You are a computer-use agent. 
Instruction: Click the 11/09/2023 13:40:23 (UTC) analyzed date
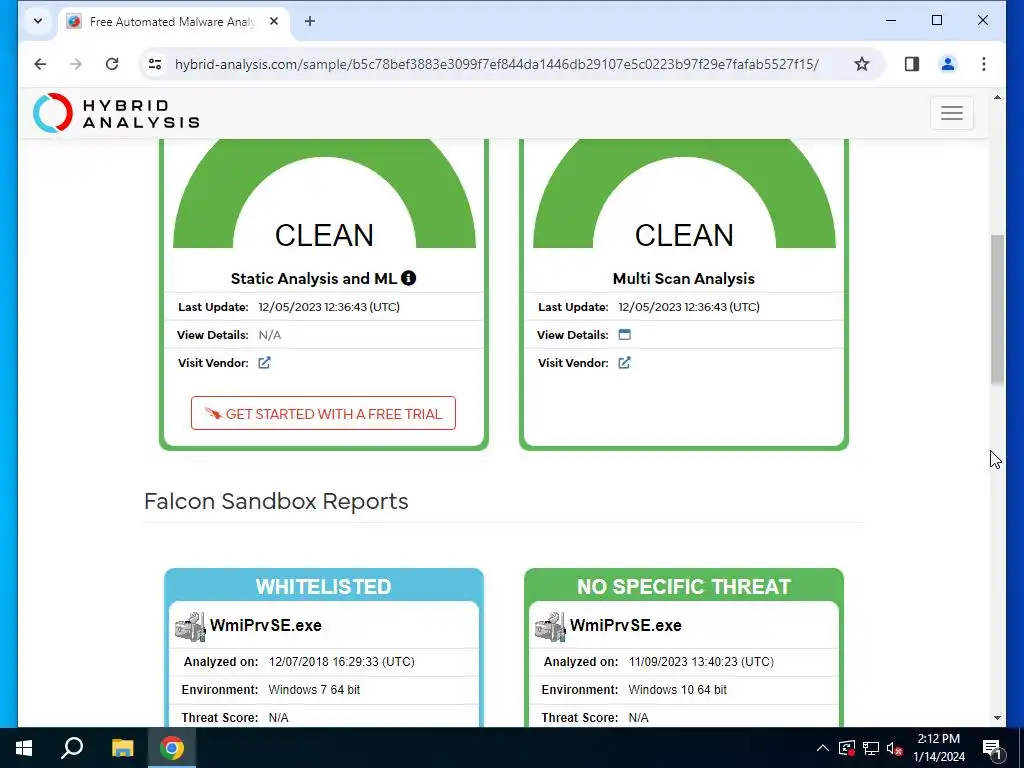(701, 662)
